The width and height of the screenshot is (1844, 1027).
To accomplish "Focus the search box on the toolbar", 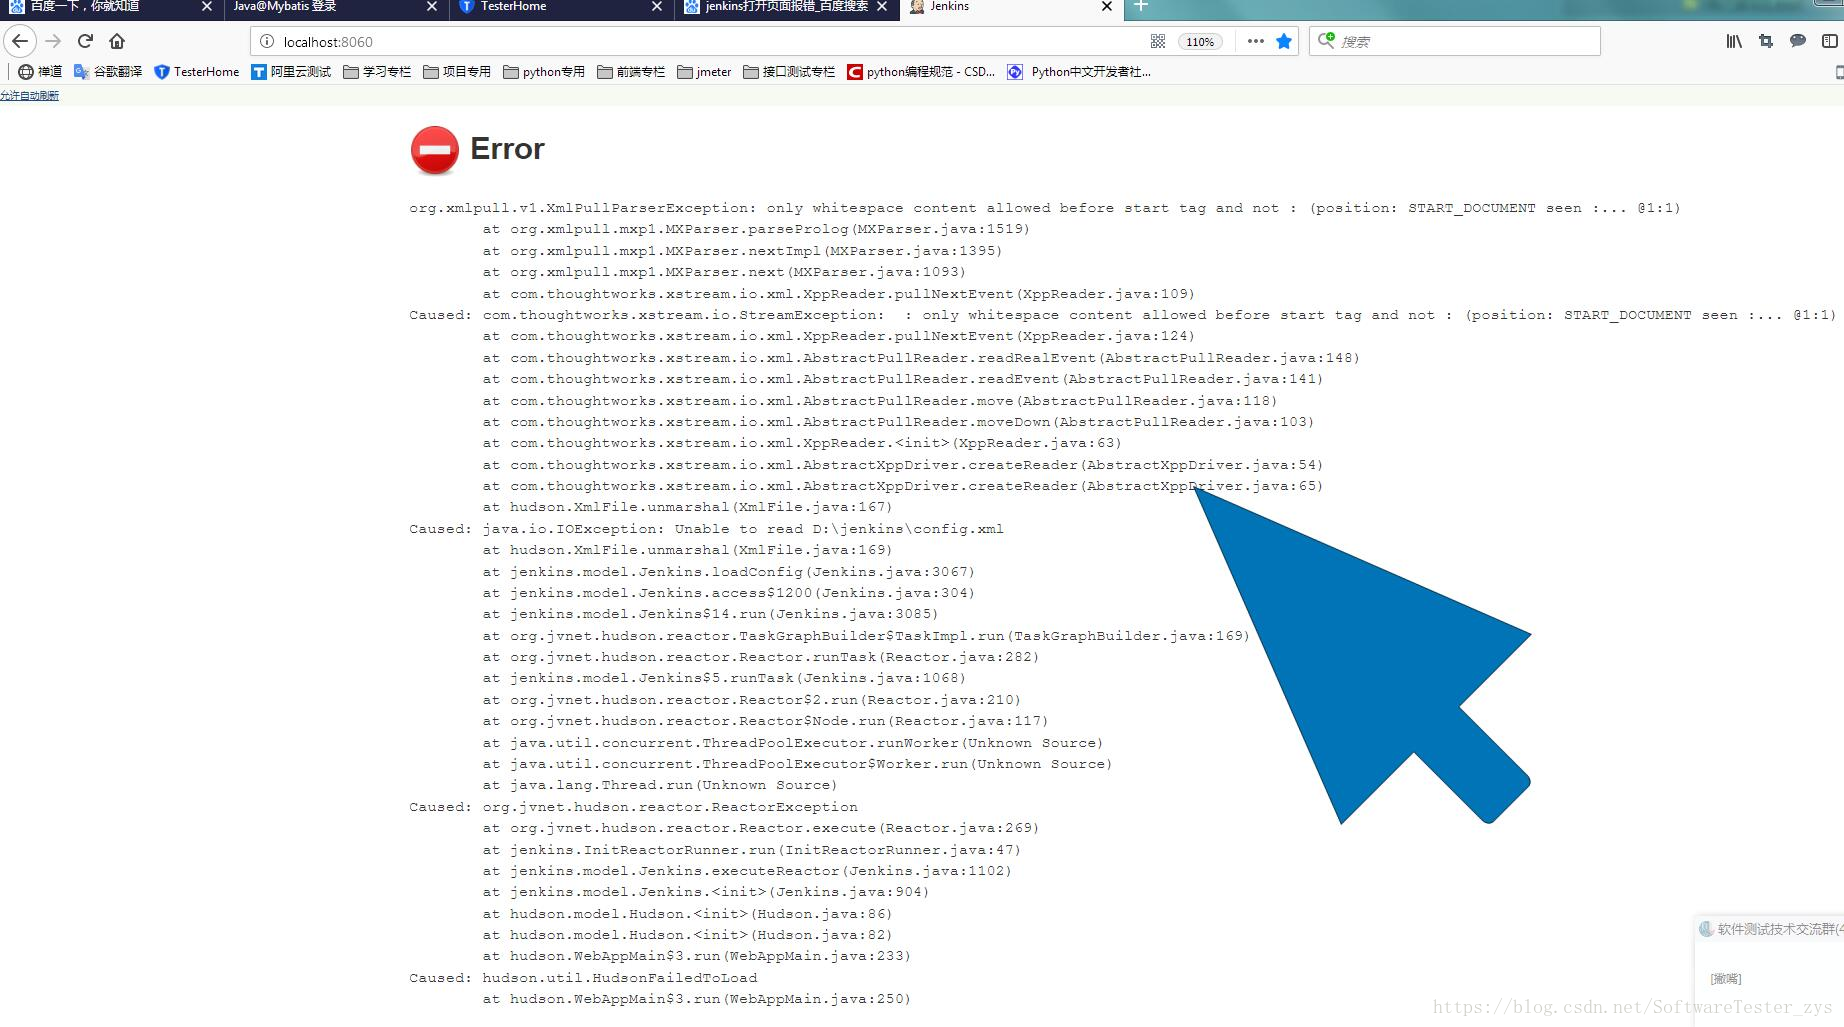I will coord(1454,41).
